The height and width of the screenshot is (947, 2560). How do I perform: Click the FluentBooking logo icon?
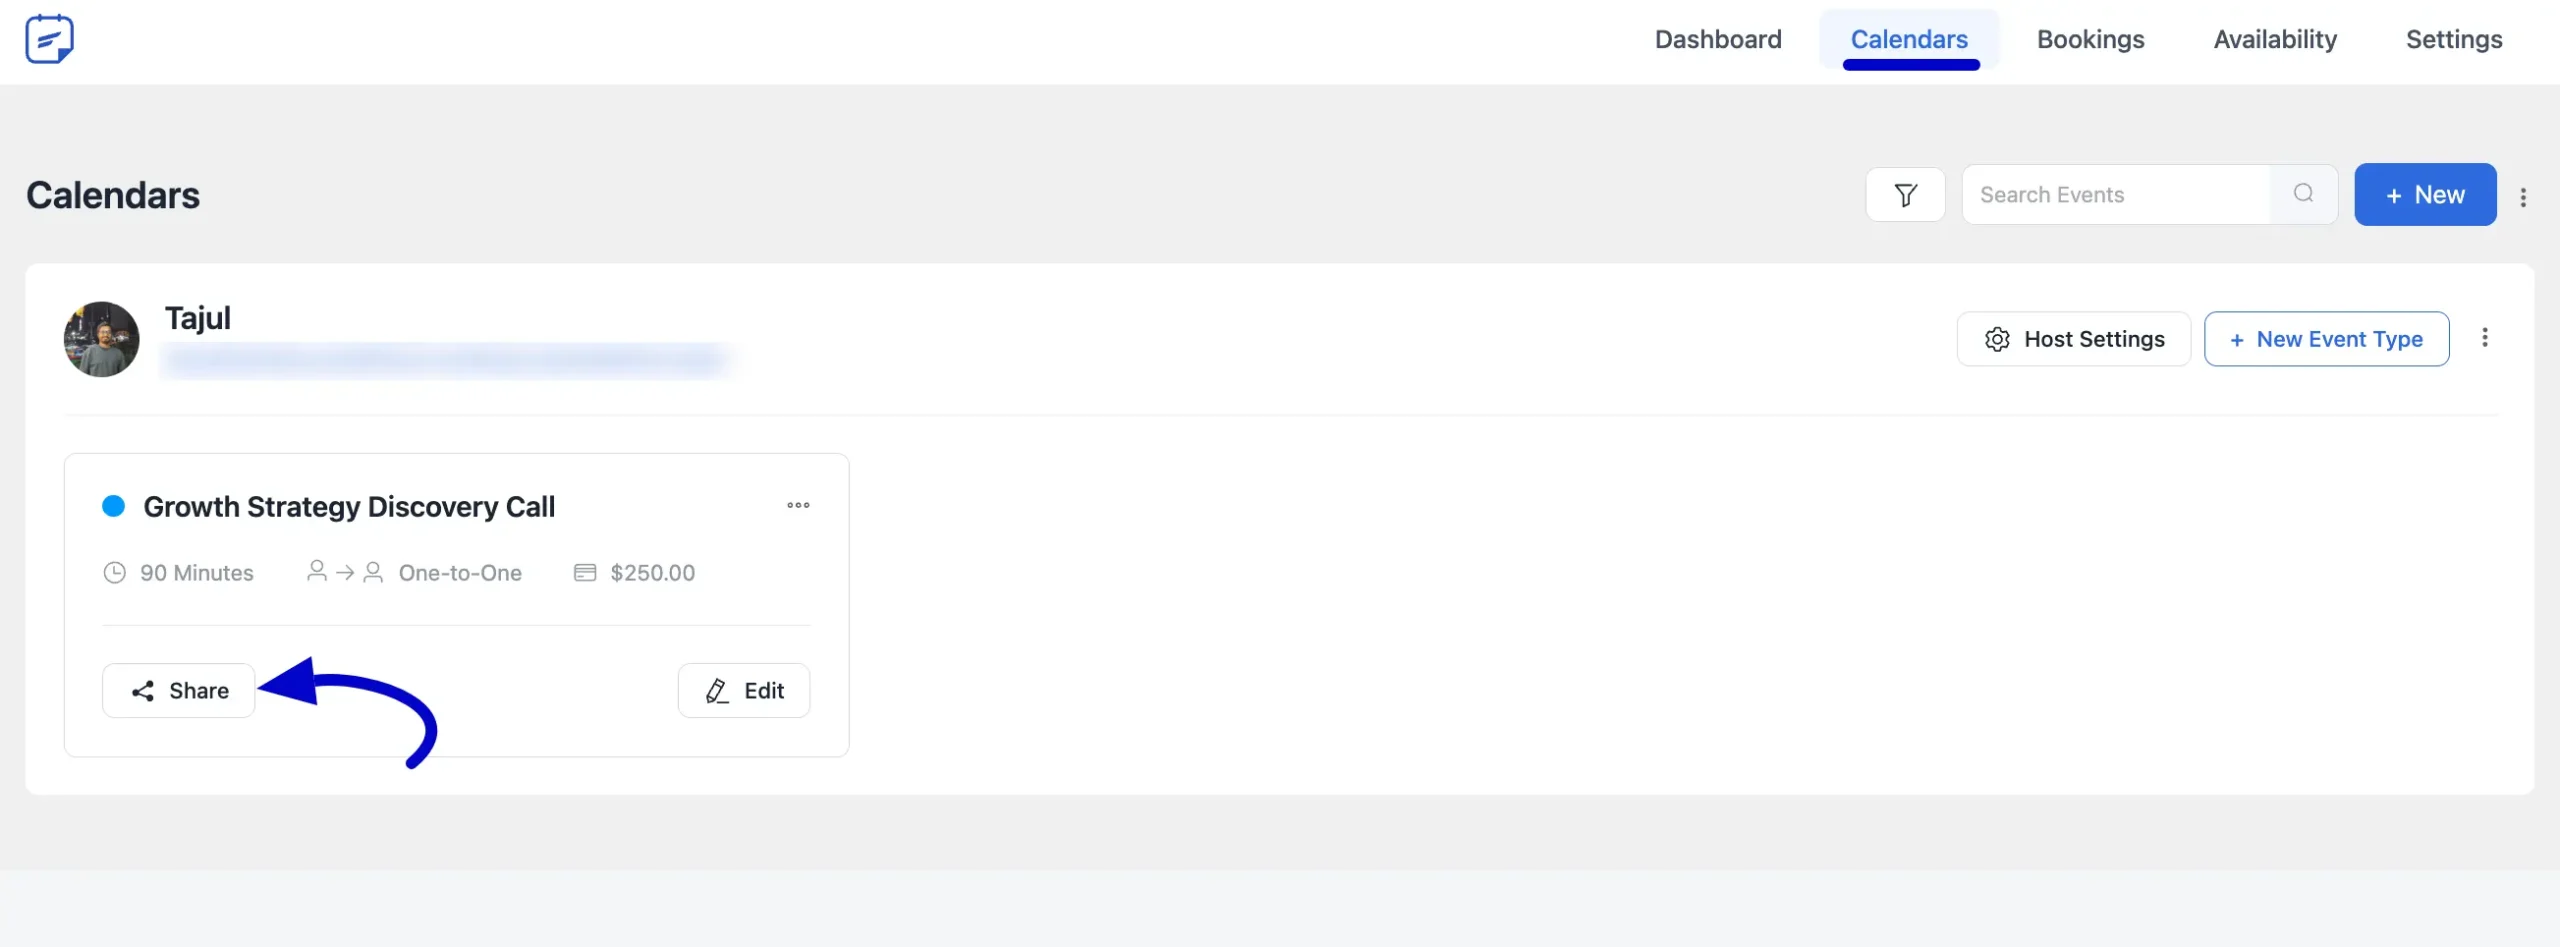49,39
